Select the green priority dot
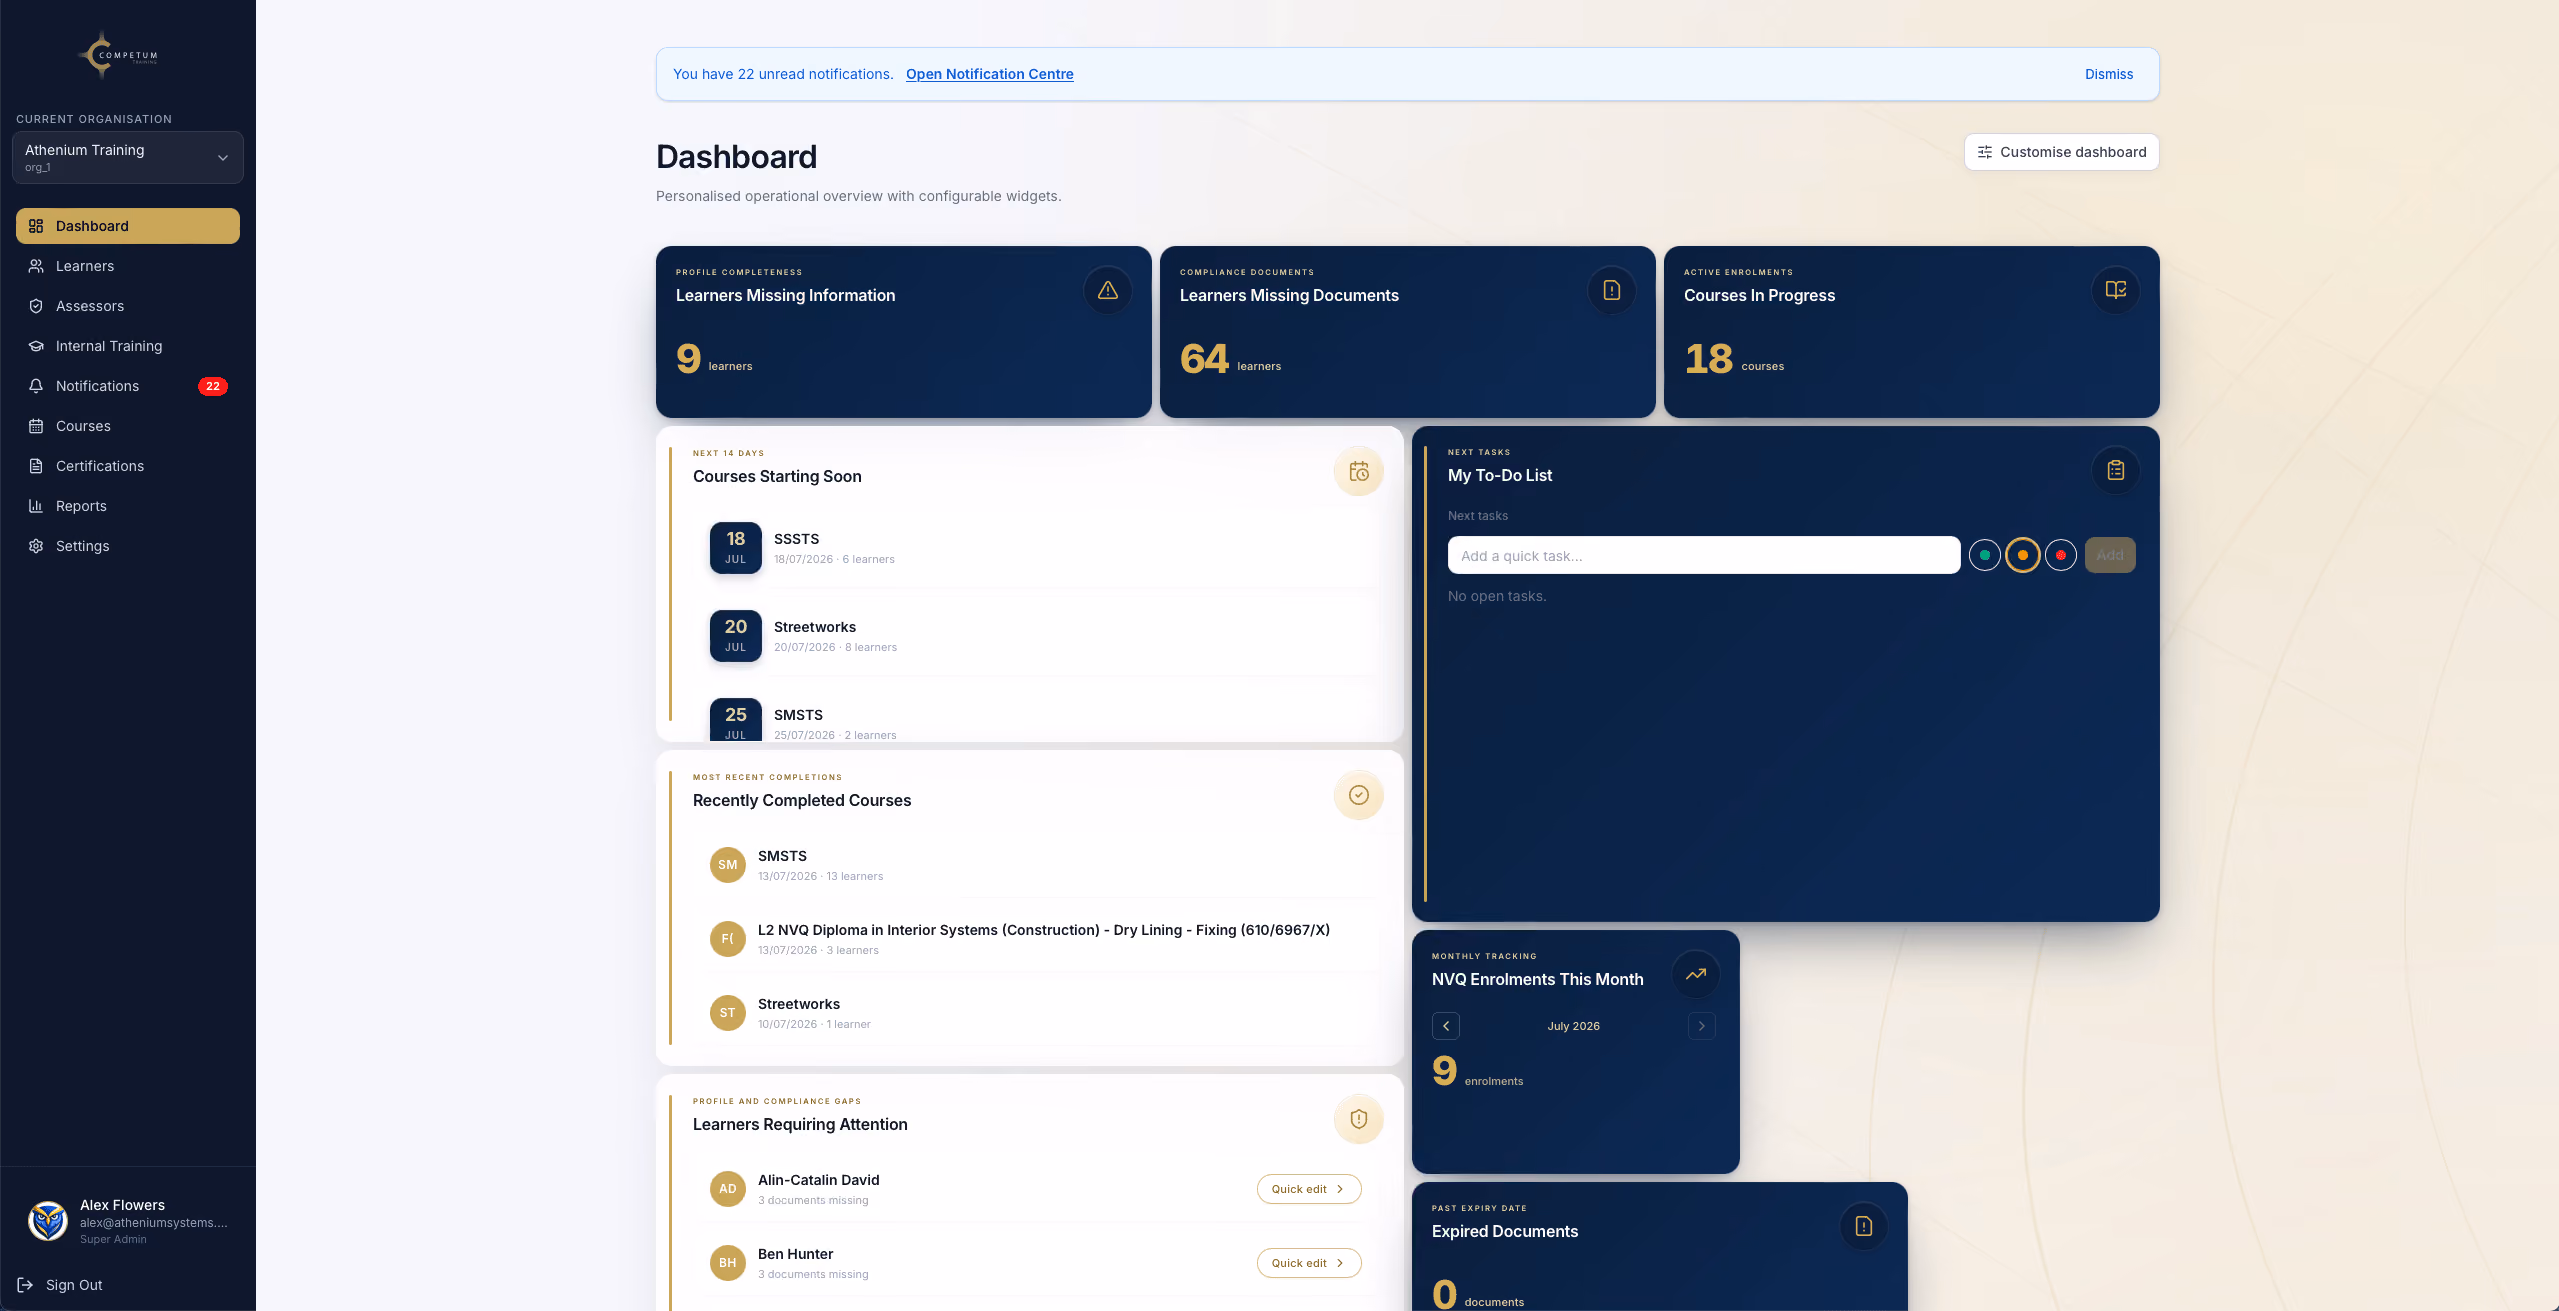 (1984, 555)
